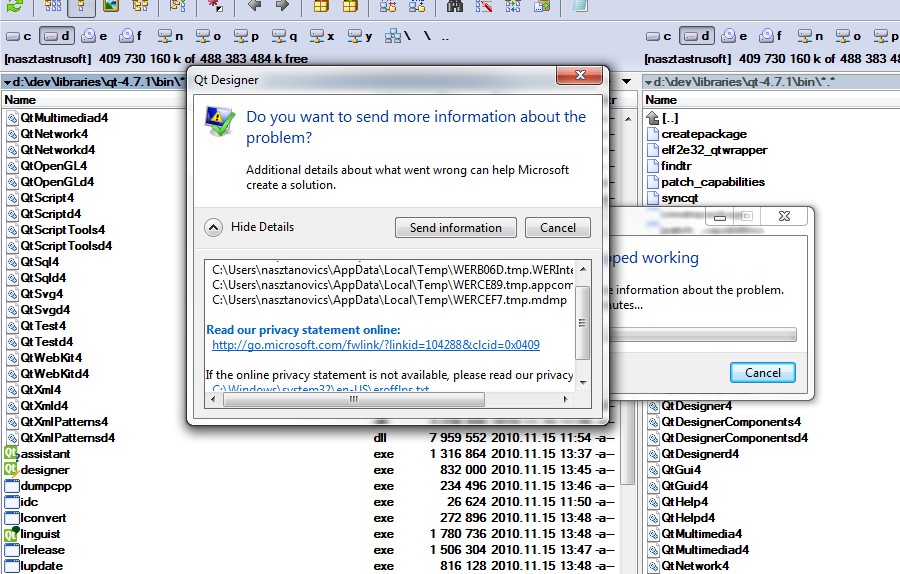Select drive e in the left panel
Image resolution: width=900 pixels, height=574 pixels.
[x=95, y=36]
